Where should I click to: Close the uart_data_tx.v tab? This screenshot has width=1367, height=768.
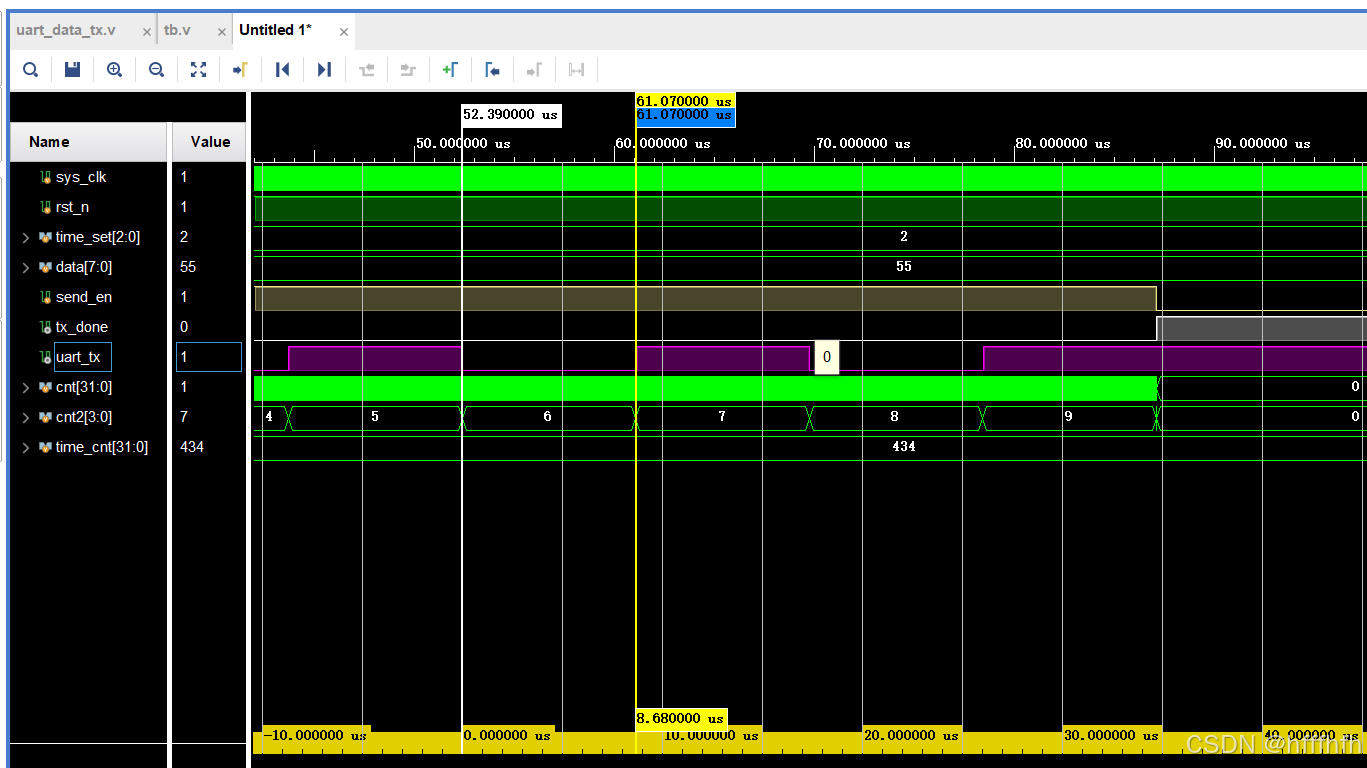click(x=147, y=32)
